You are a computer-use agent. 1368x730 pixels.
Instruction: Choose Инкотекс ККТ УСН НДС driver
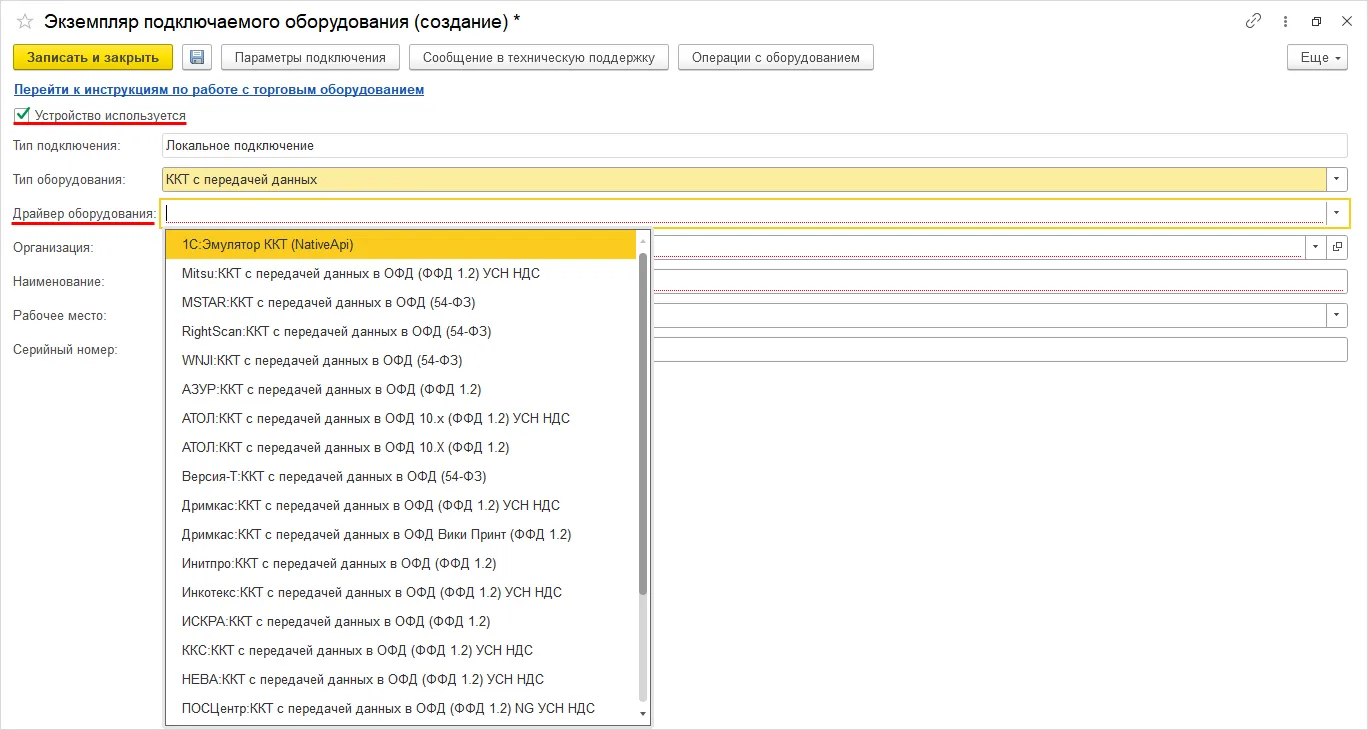click(402, 592)
